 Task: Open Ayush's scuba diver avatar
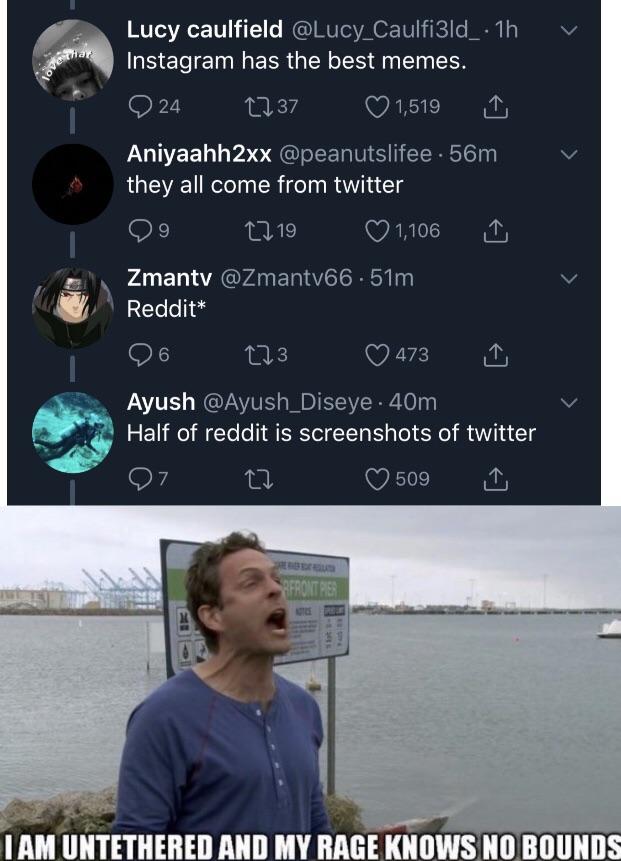72,432
